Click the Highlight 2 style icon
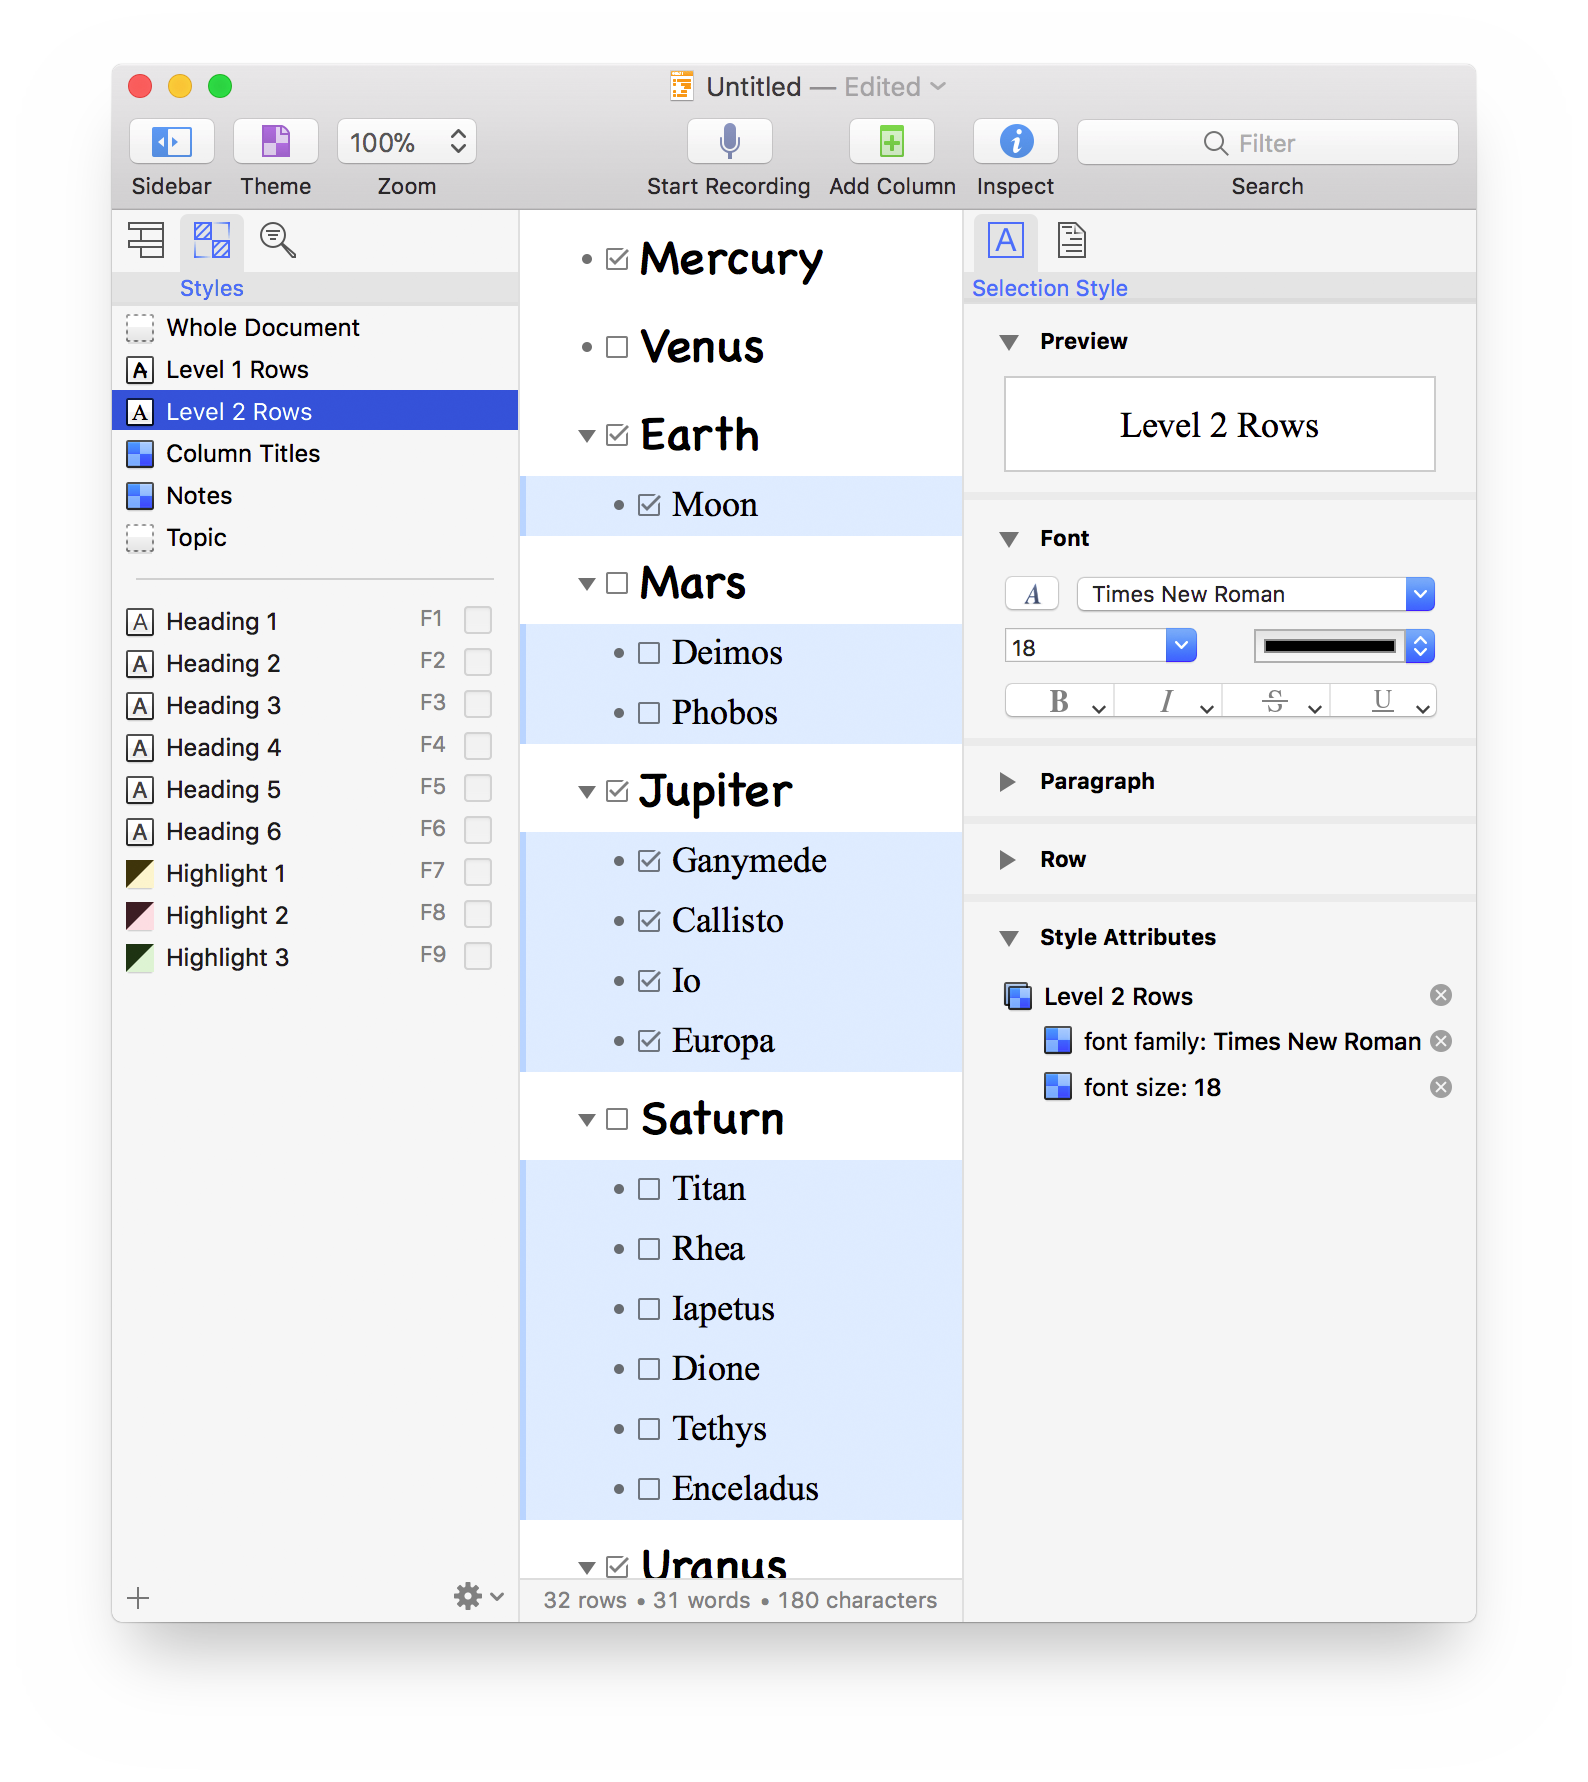The height and width of the screenshot is (1782, 1588). [140, 916]
